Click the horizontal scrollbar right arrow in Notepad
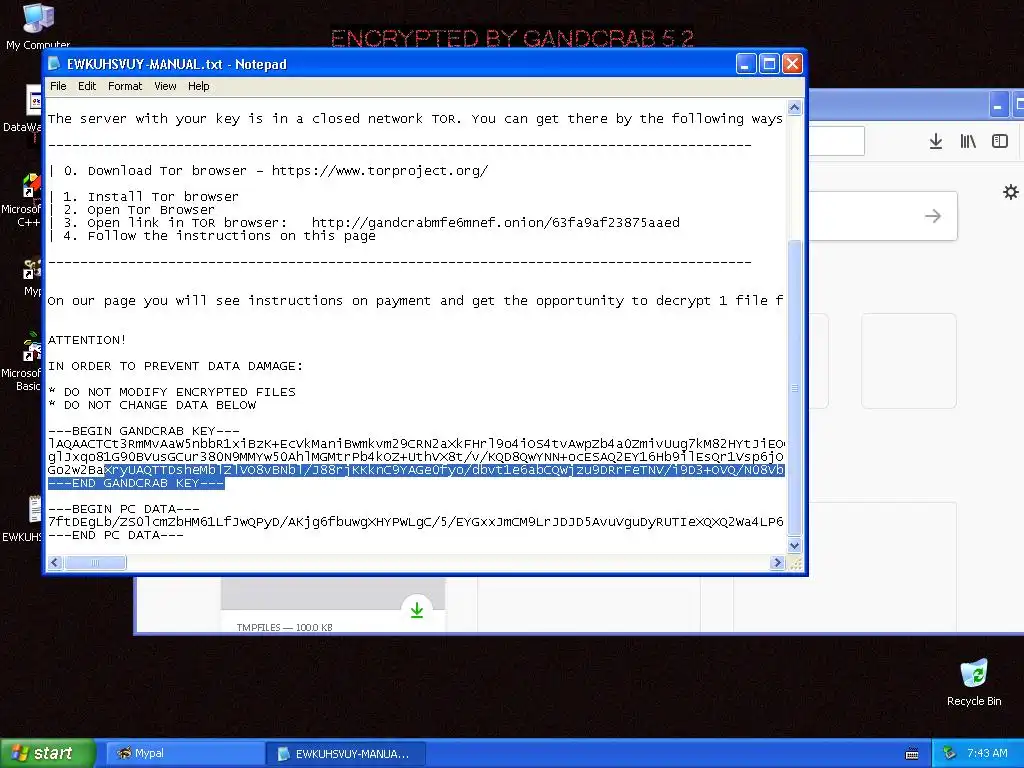1024x768 pixels. click(x=777, y=562)
